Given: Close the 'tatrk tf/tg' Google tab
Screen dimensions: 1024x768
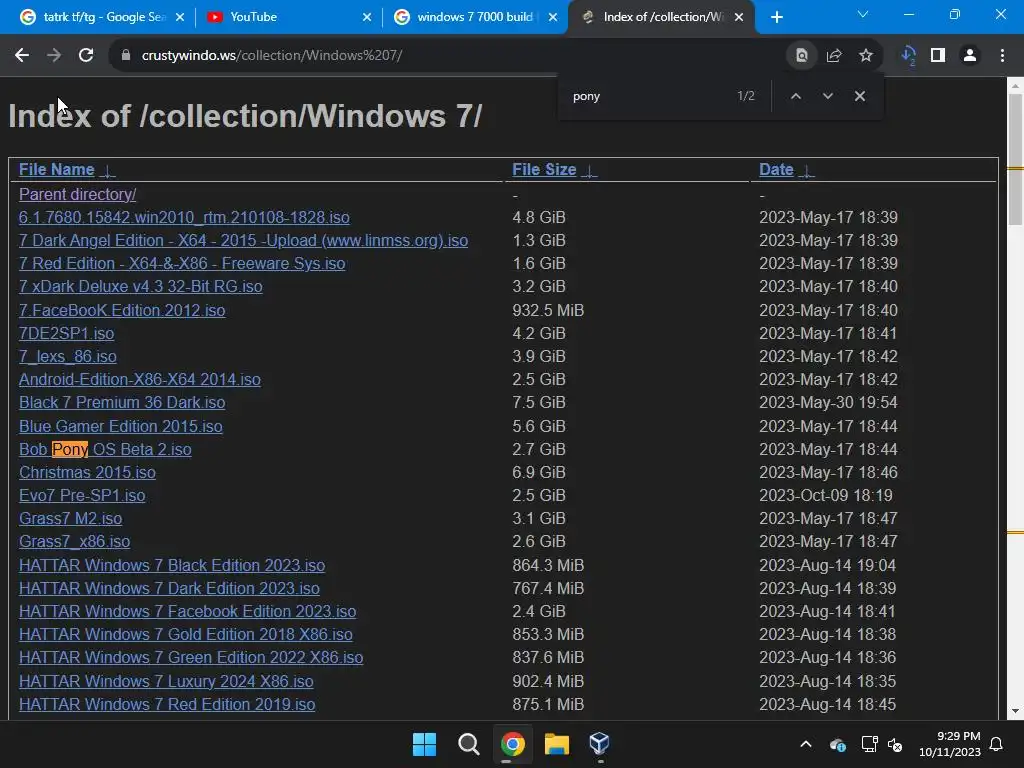Looking at the screenshot, I should (x=180, y=17).
